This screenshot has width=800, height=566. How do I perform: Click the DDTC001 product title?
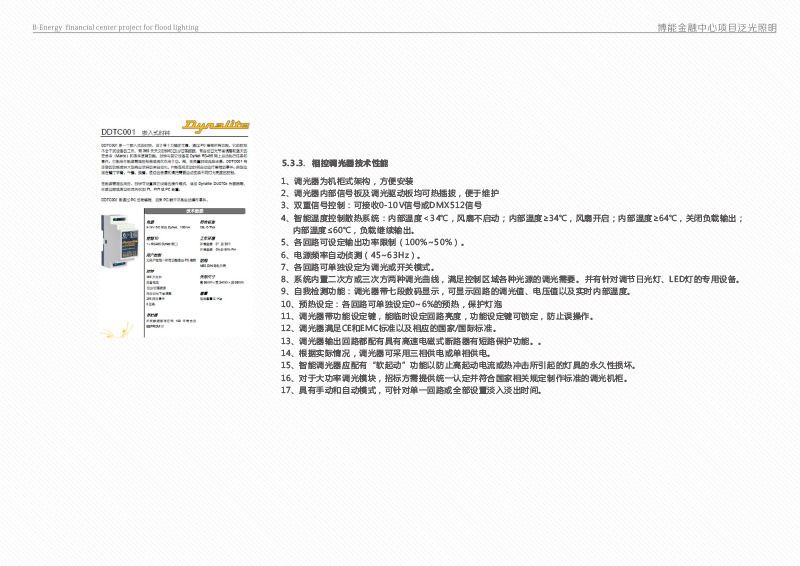click(119, 132)
